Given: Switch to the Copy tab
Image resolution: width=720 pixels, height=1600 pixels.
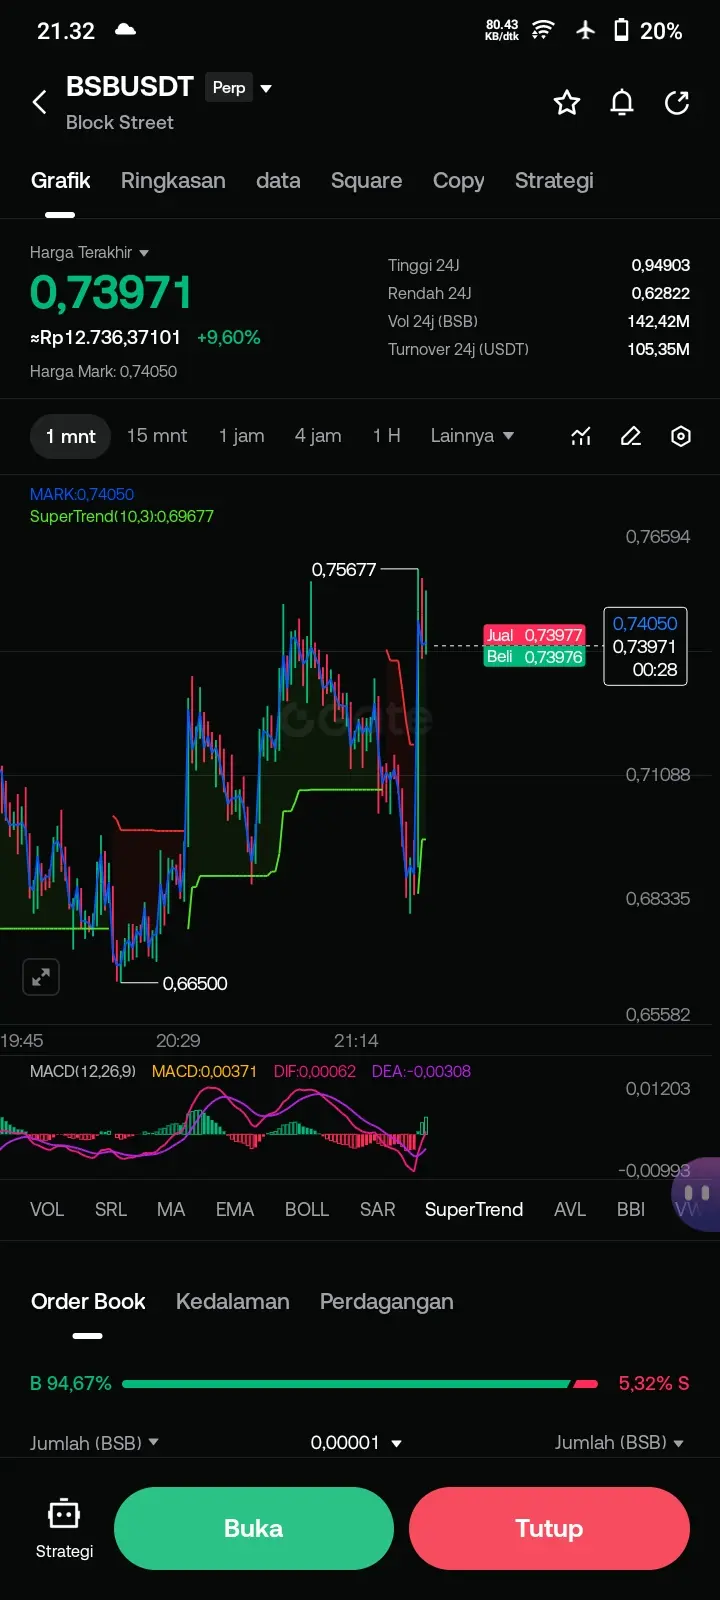Looking at the screenshot, I should click(459, 181).
